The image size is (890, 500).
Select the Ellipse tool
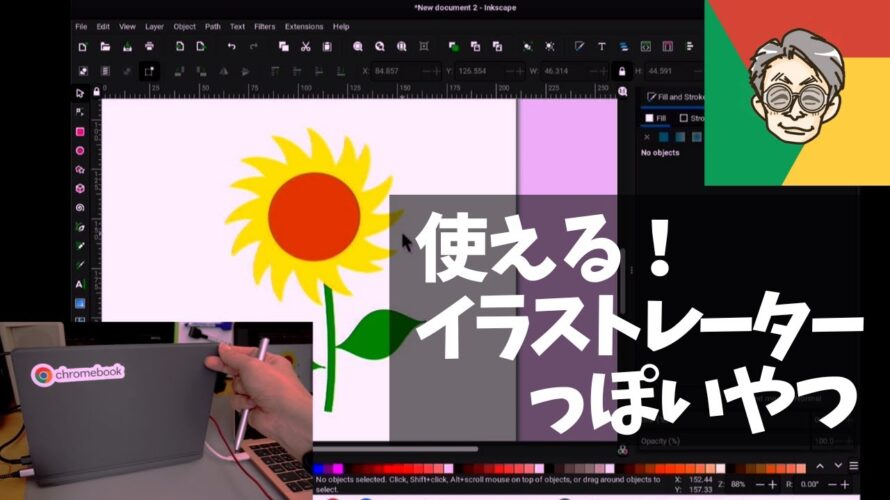click(79, 150)
